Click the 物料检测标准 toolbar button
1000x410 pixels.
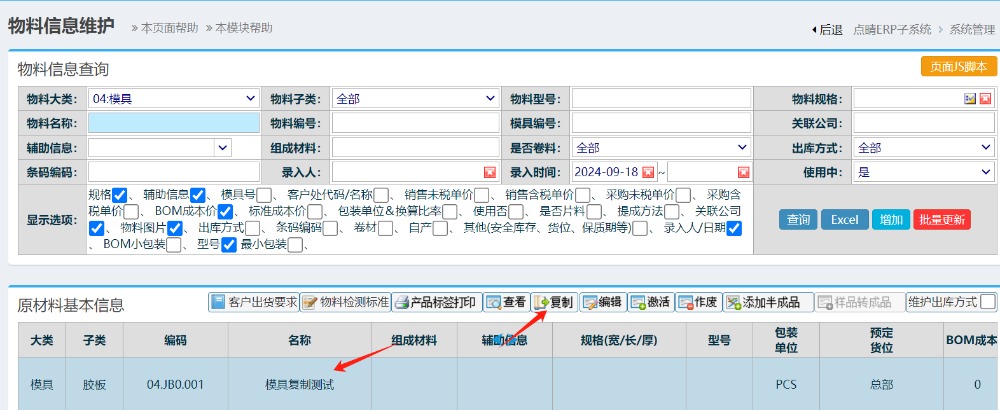point(344,302)
